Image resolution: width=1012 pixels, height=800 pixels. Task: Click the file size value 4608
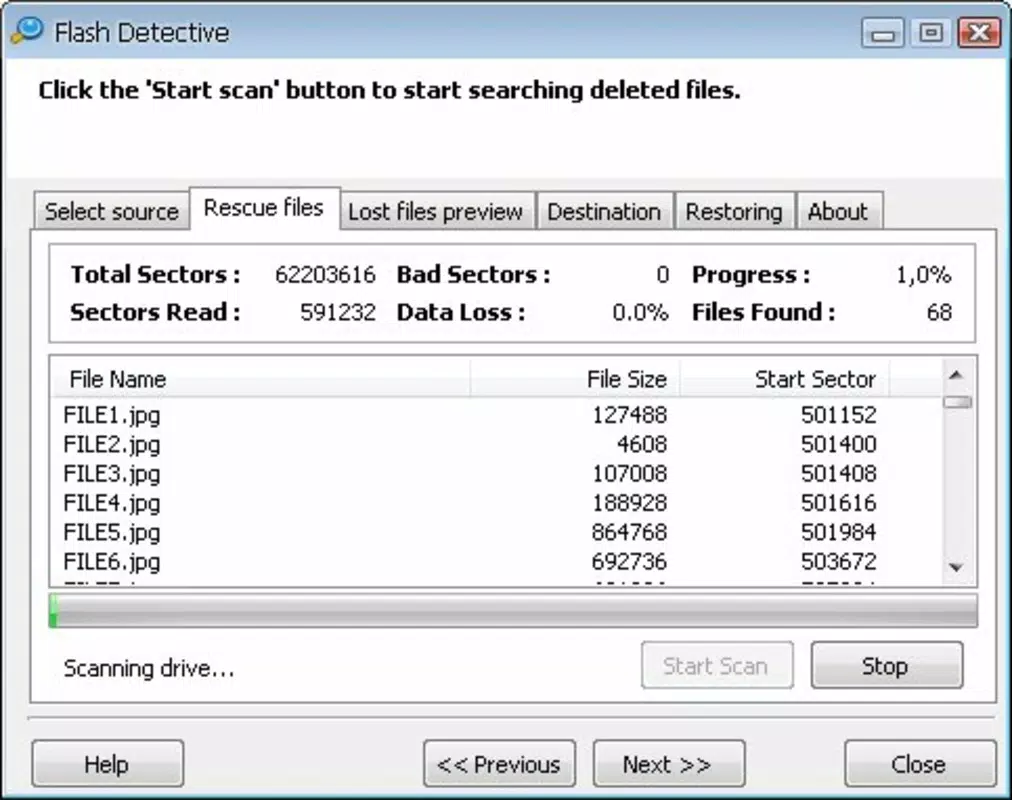642,445
